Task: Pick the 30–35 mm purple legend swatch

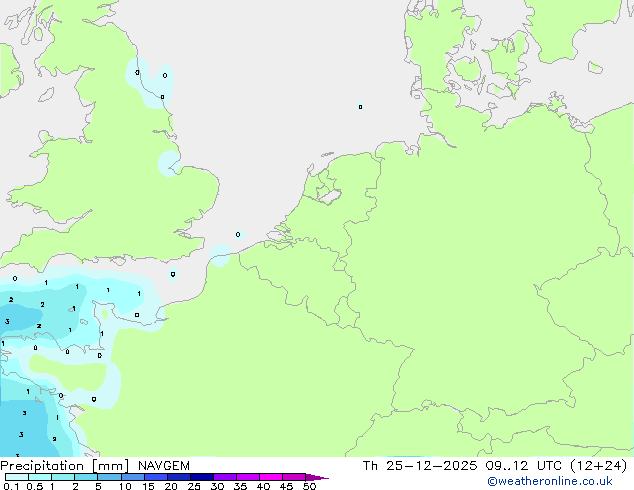Action: (x=225, y=477)
